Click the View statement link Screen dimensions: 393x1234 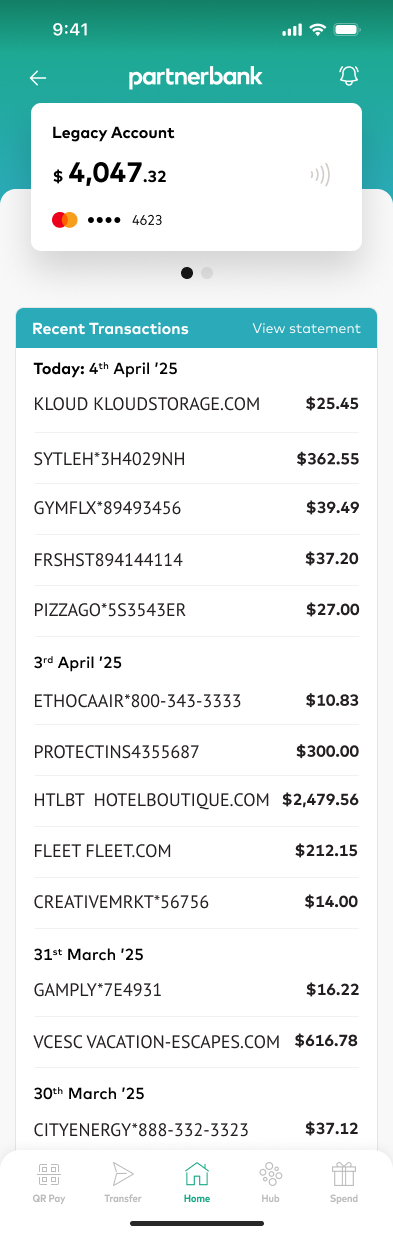[x=306, y=328]
